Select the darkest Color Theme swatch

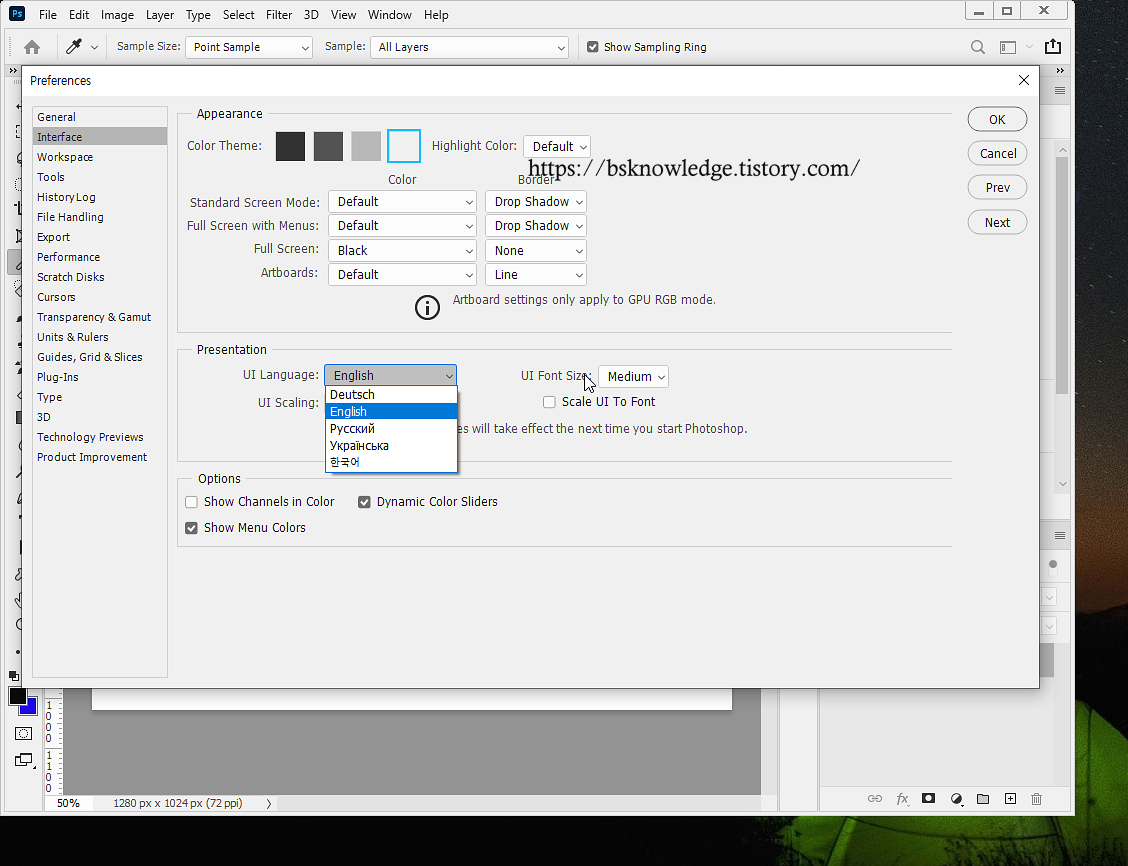pos(291,147)
